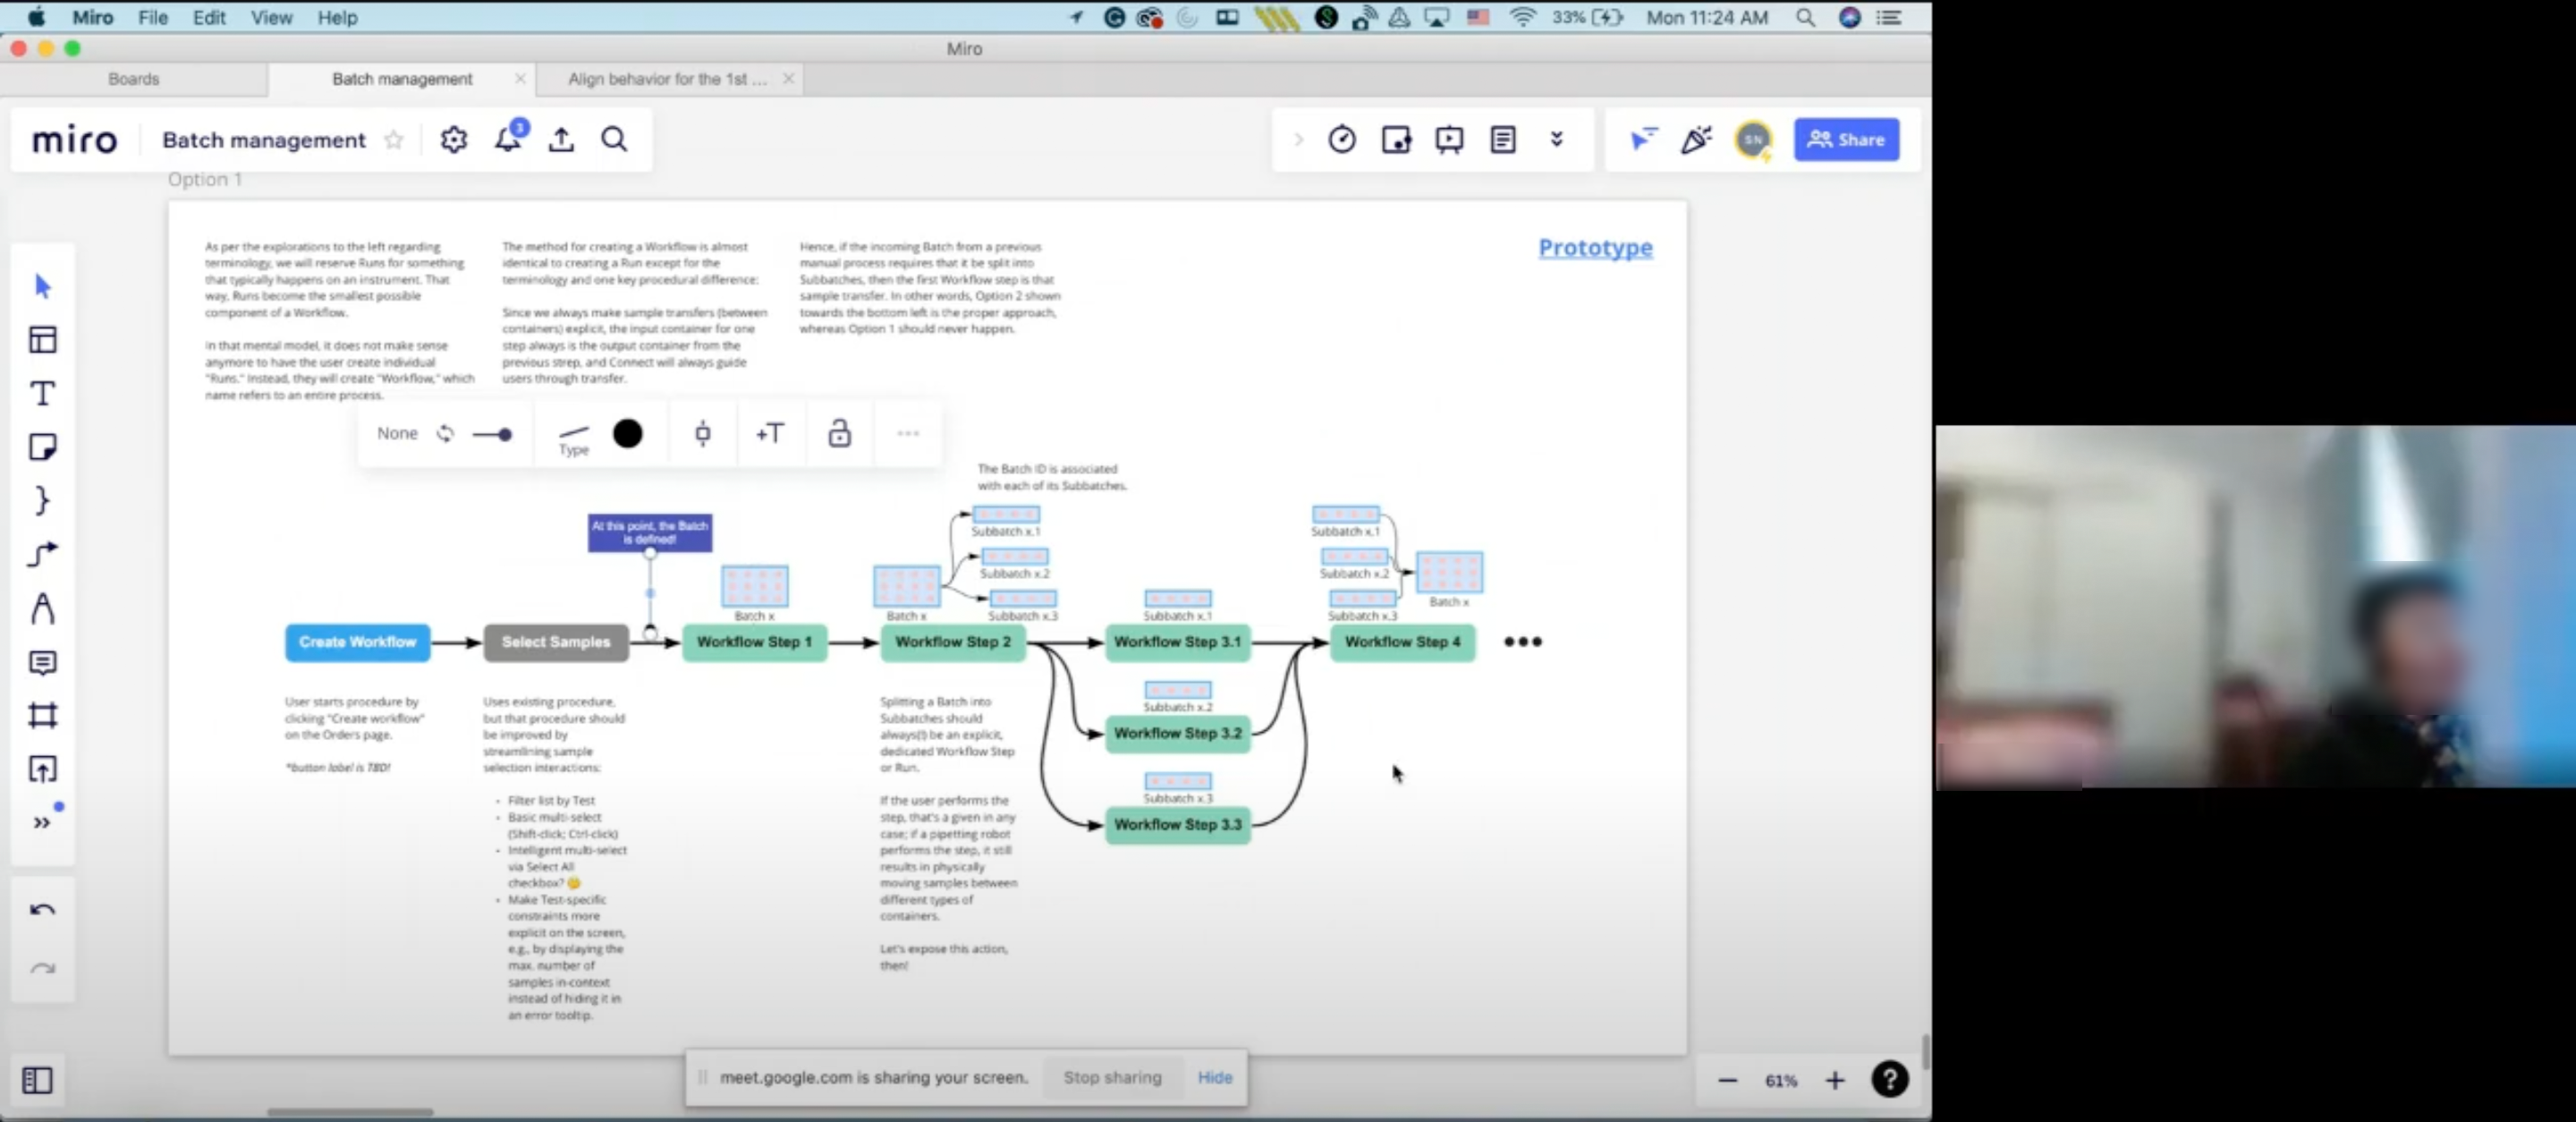Open the View menu
The image size is (2576, 1122).
coord(271,18)
